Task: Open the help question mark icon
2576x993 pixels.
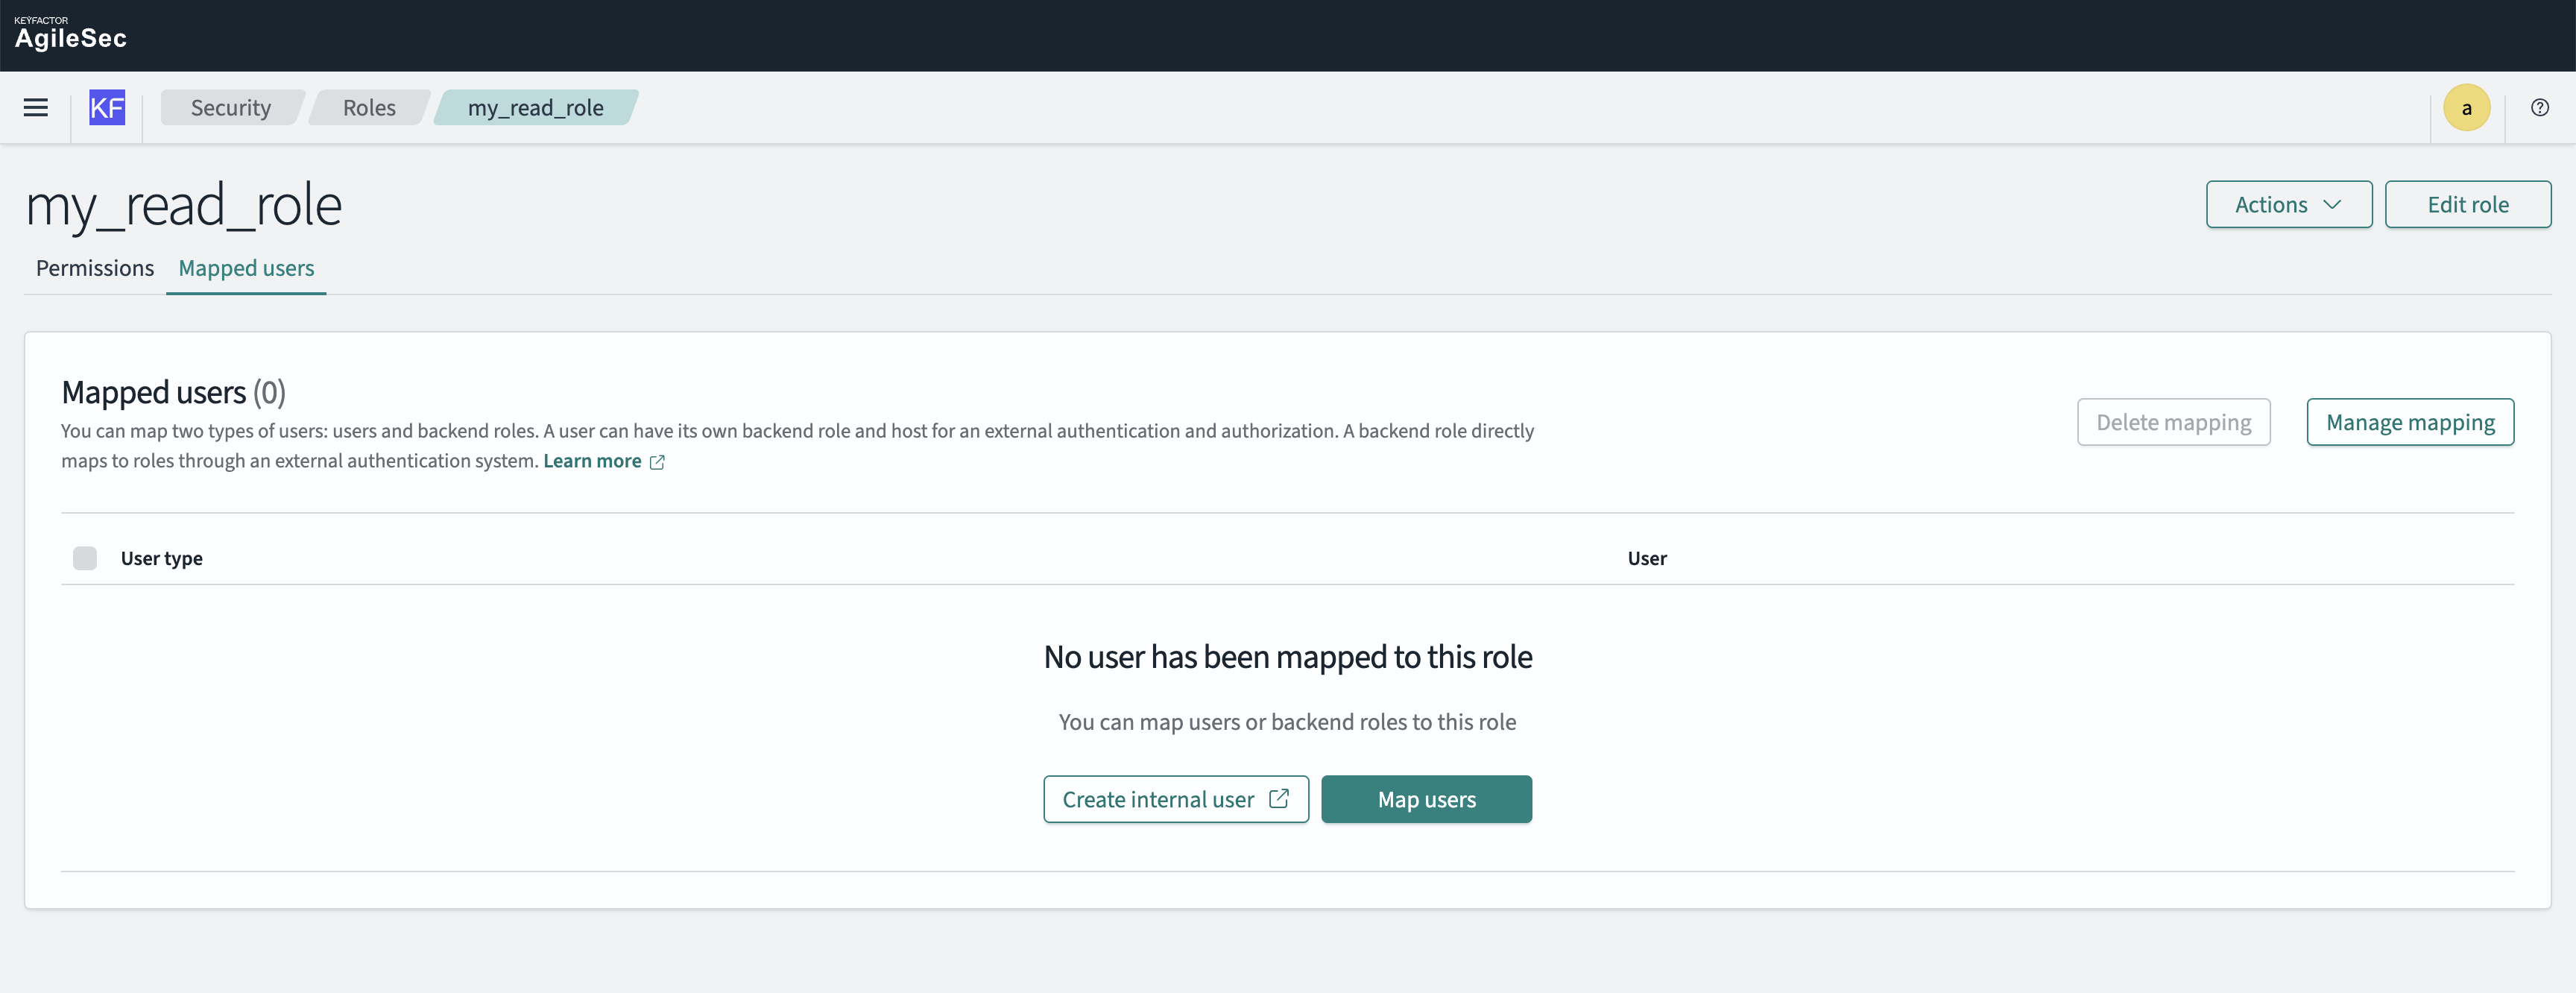Action: coord(2539,108)
